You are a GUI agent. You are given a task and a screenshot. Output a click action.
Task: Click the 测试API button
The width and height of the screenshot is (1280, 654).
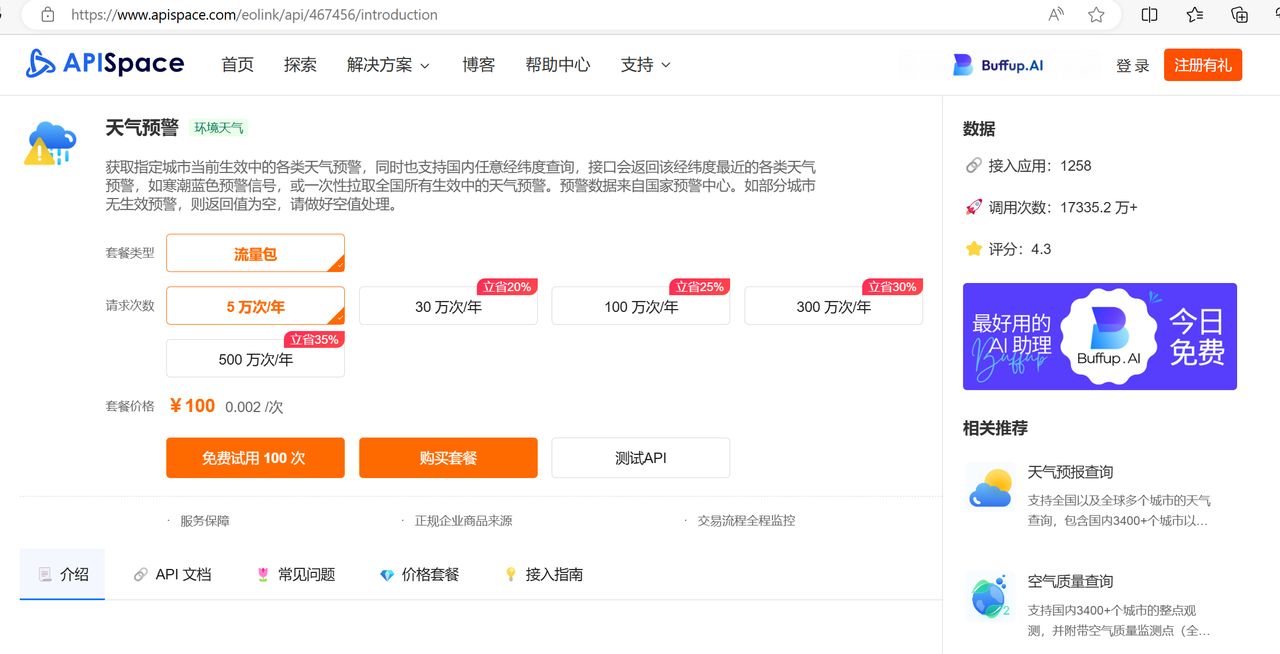(640, 457)
